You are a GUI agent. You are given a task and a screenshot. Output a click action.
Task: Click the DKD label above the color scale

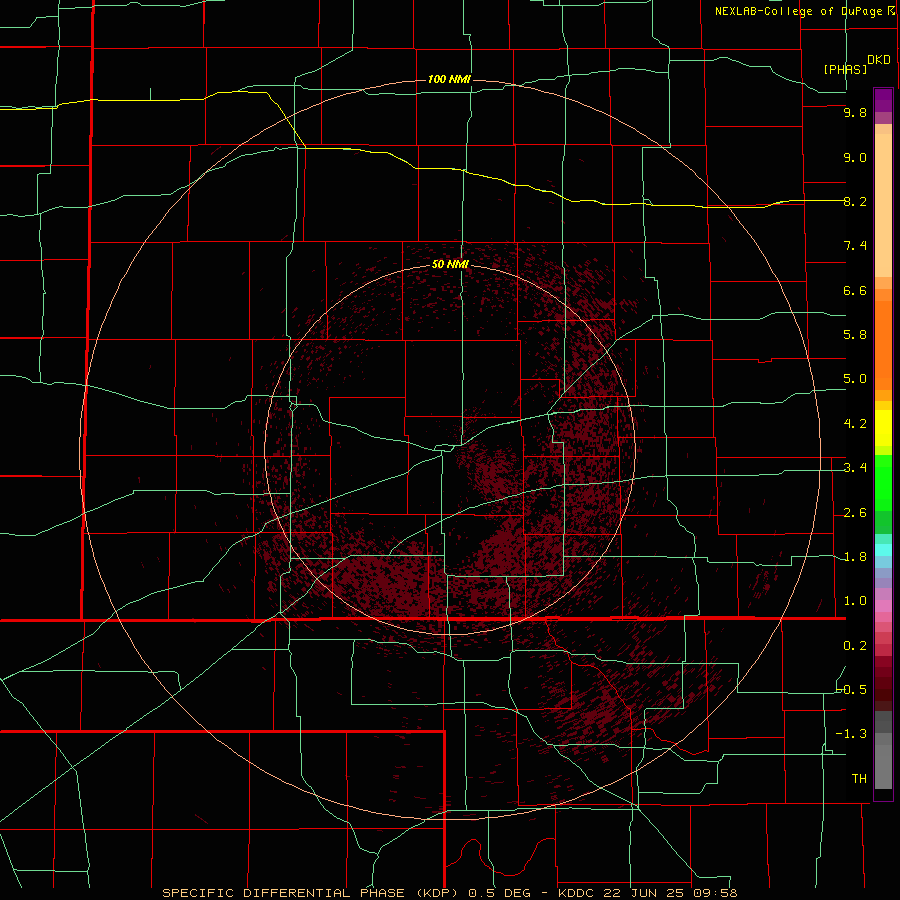coord(879,60)
